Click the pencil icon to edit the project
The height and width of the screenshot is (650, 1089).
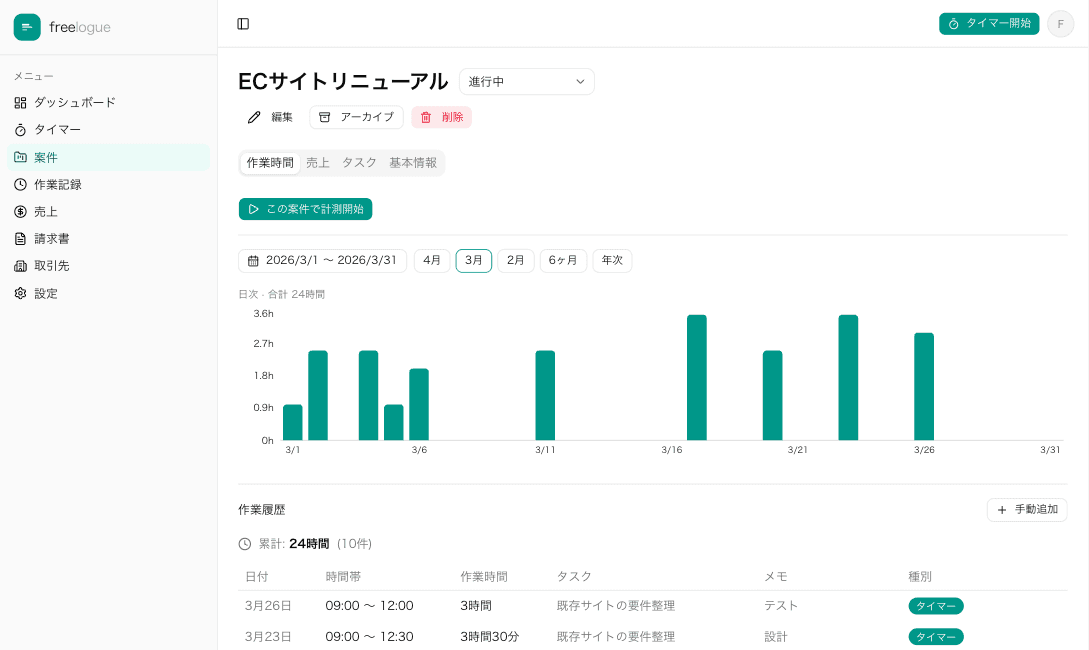coord(254,117)
